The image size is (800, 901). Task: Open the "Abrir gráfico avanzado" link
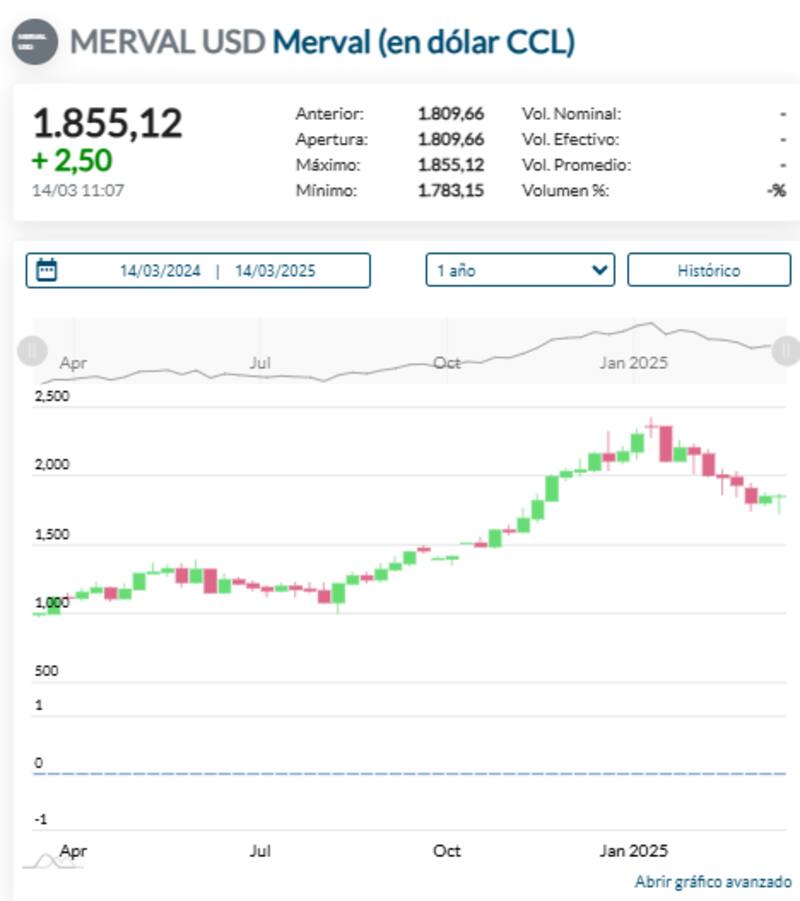(713, 882)
